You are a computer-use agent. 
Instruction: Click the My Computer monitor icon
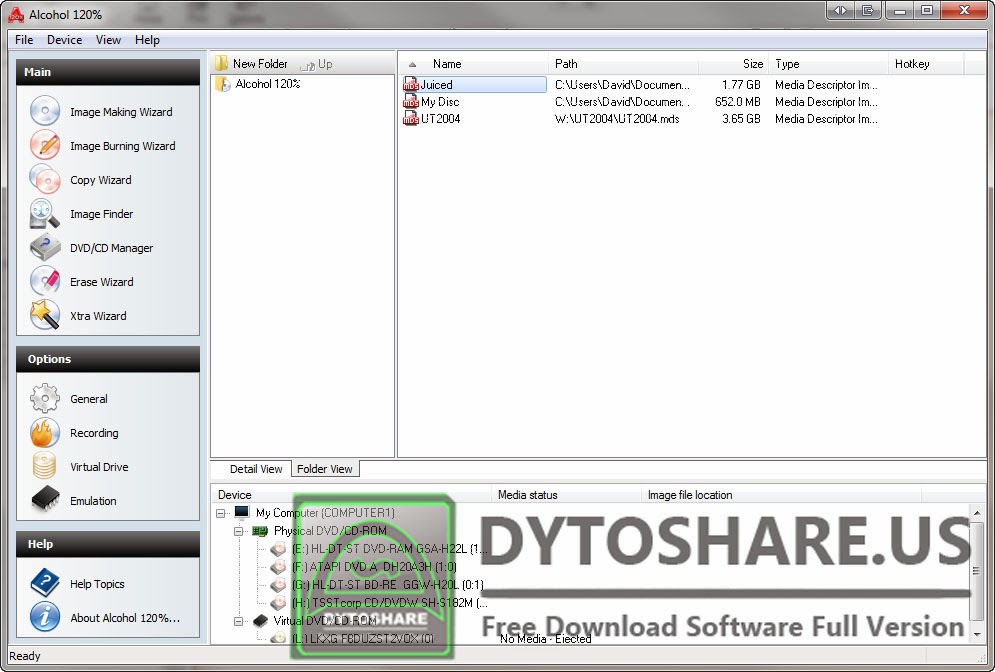pyautogui.click(x=242, y=512)
